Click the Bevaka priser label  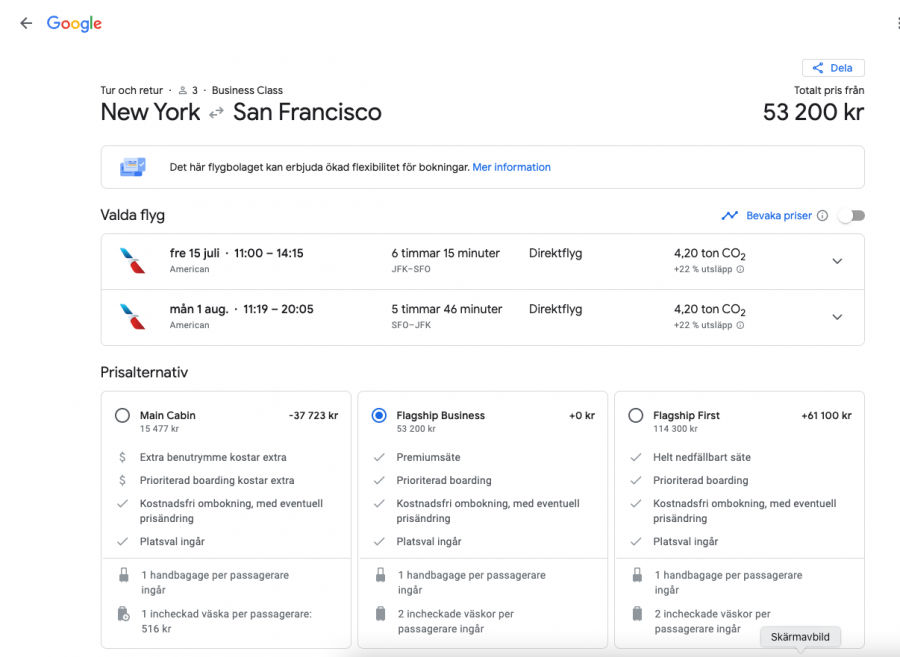pos(779,216)
